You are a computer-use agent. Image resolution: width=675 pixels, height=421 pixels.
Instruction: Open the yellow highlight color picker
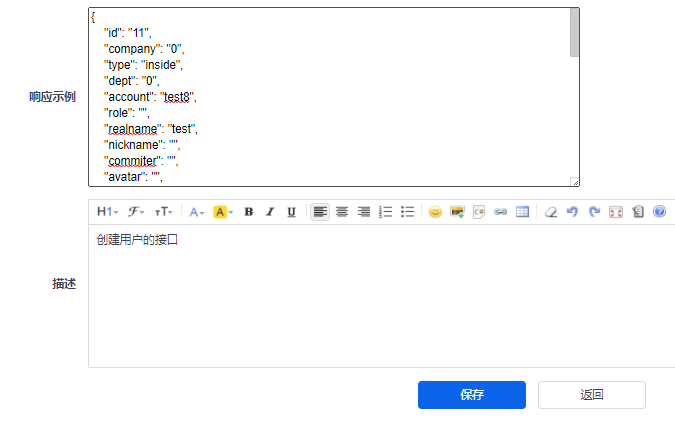tap(223, 212)
